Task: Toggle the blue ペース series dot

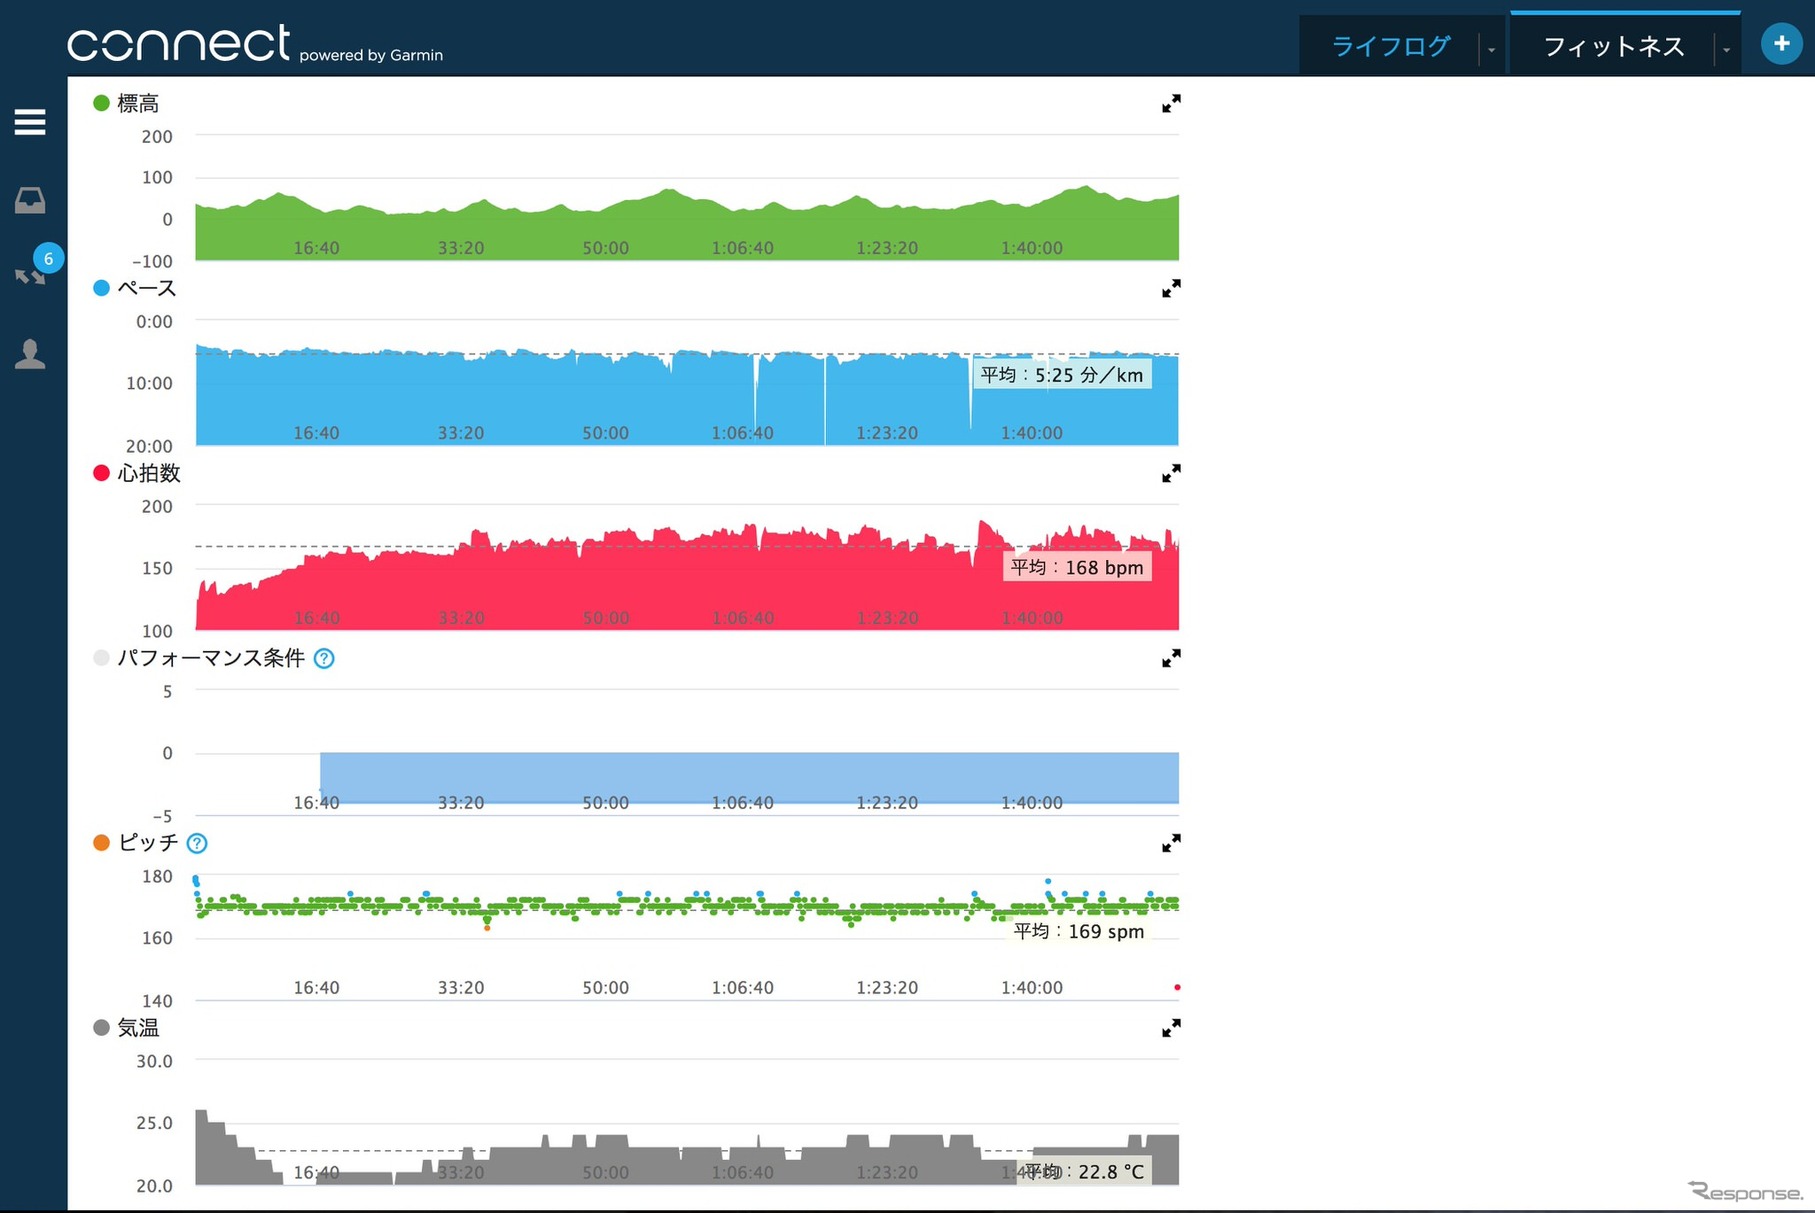Action: 101,288
